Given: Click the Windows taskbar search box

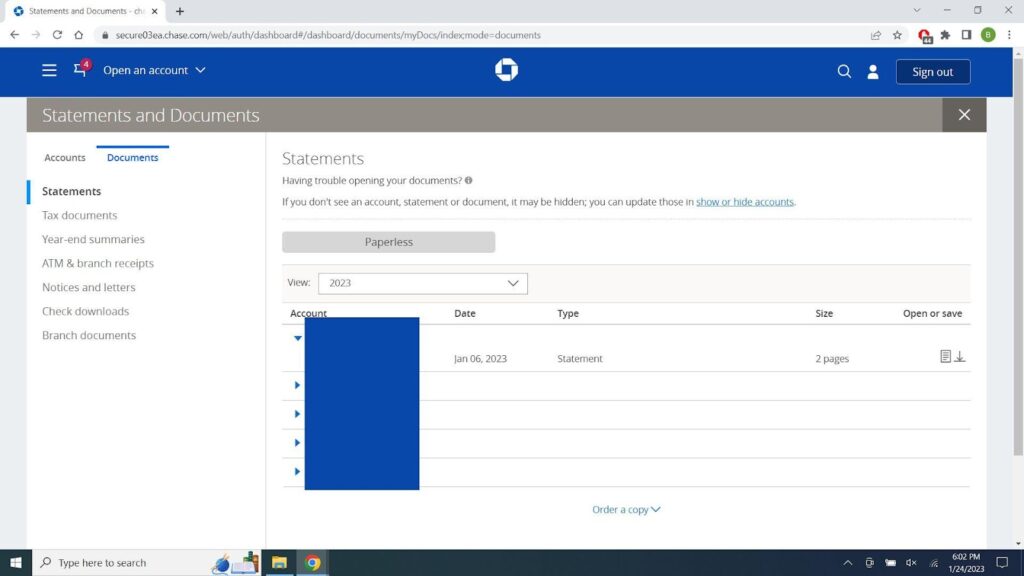Looking at the screenshot, I should coord(120,563).
